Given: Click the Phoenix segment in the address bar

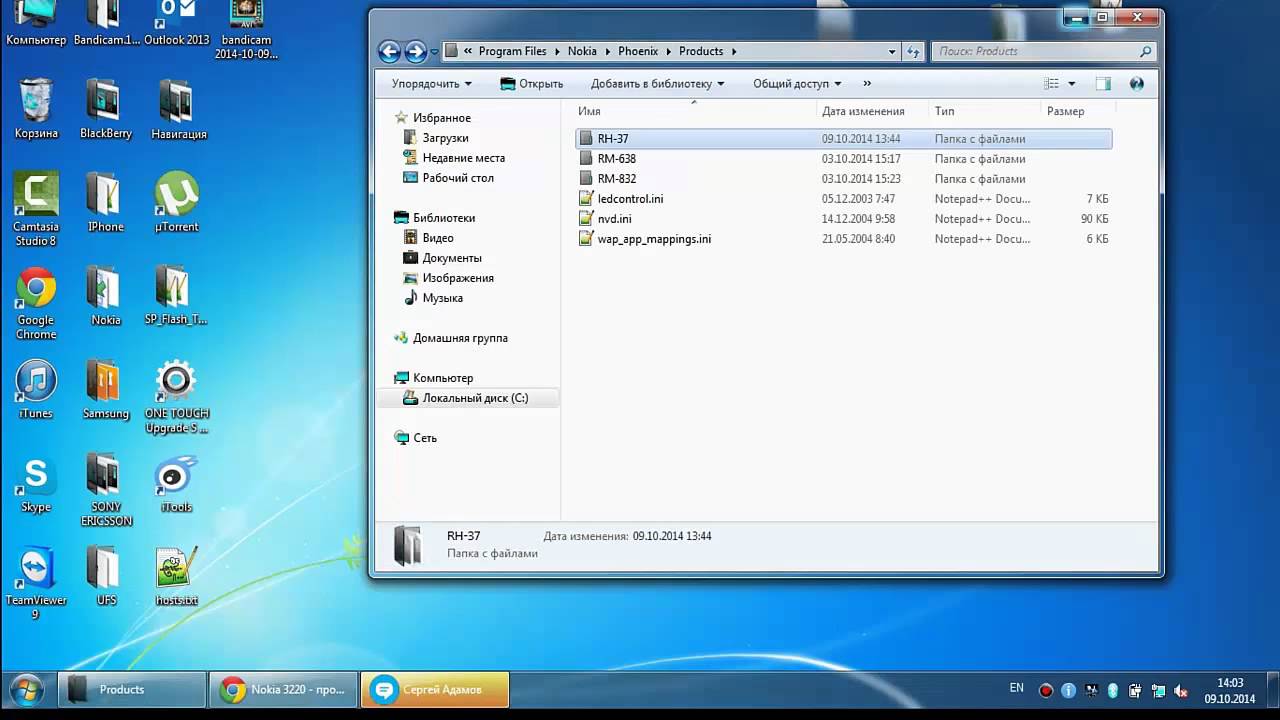Looking at the screenshot, I should [x=638, y=52].
